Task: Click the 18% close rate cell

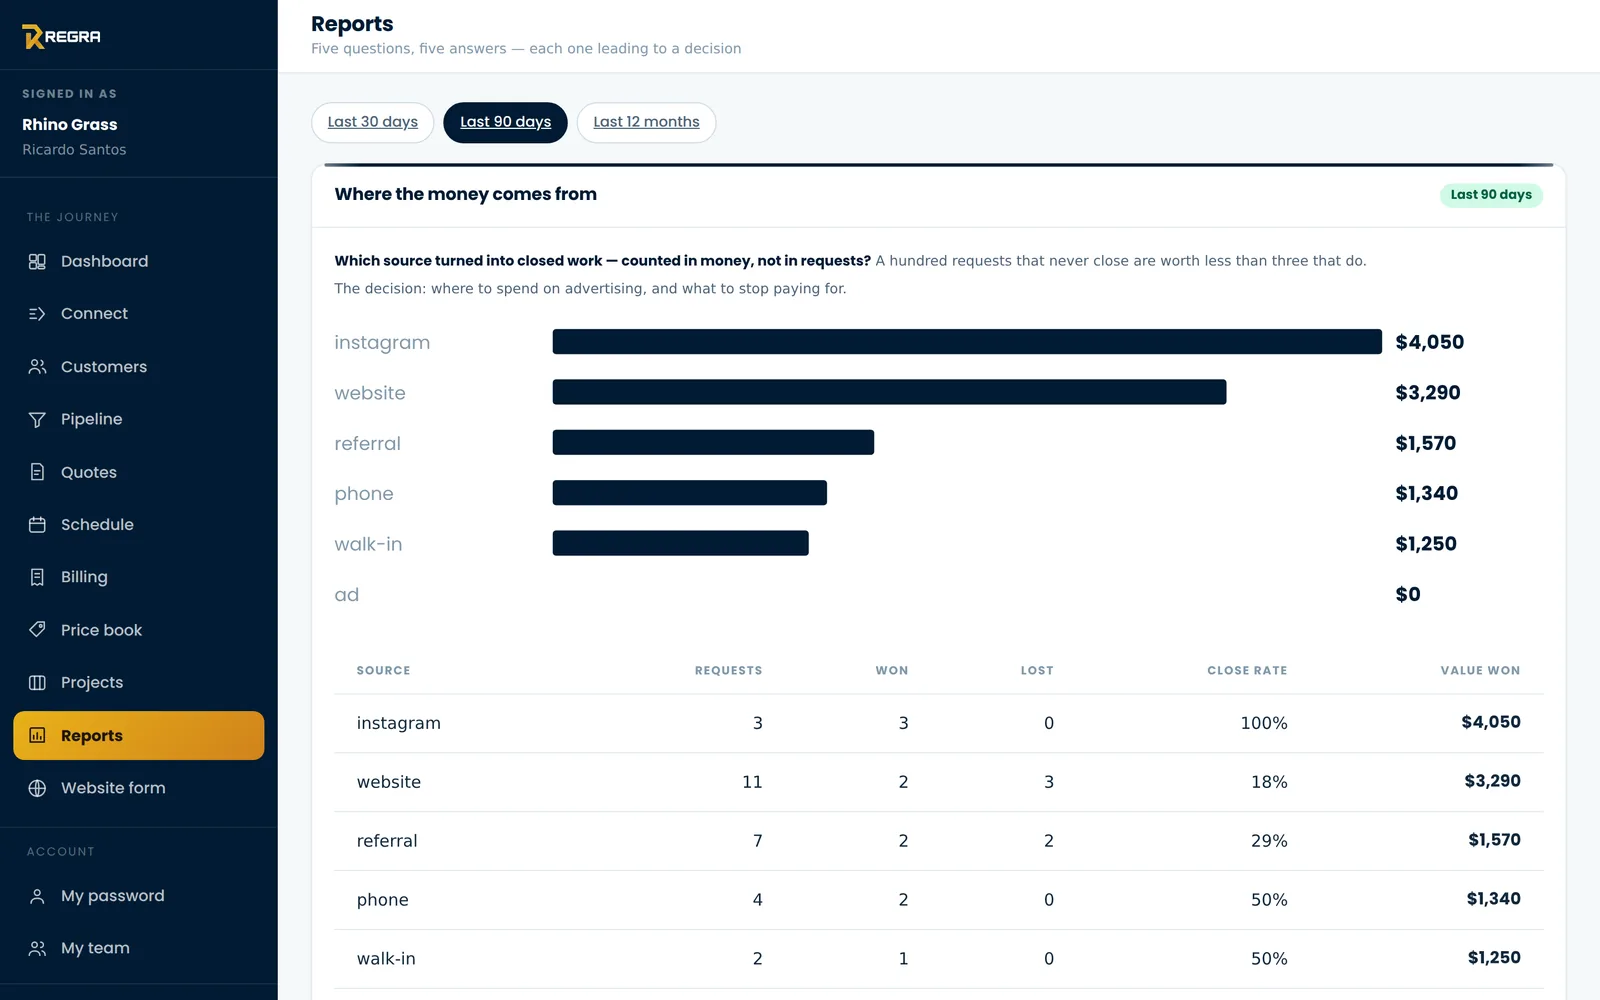Action: point(1269,782)
